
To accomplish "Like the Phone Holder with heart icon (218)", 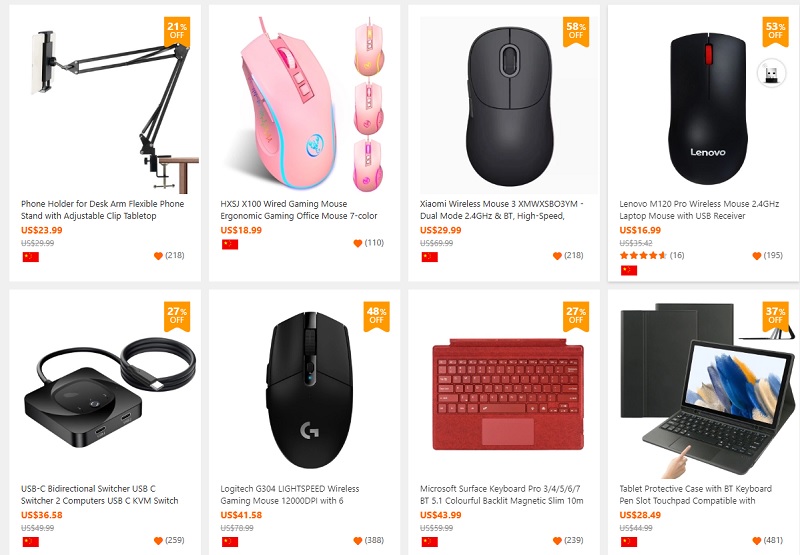I will tap(158, 256).
